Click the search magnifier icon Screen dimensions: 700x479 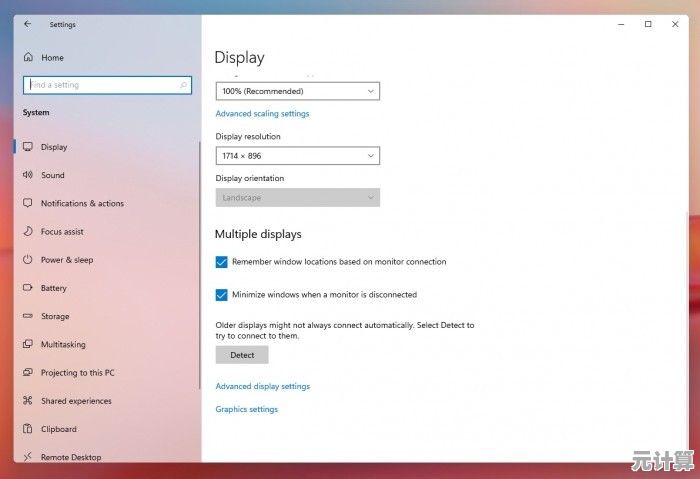(x=183, y=86)
